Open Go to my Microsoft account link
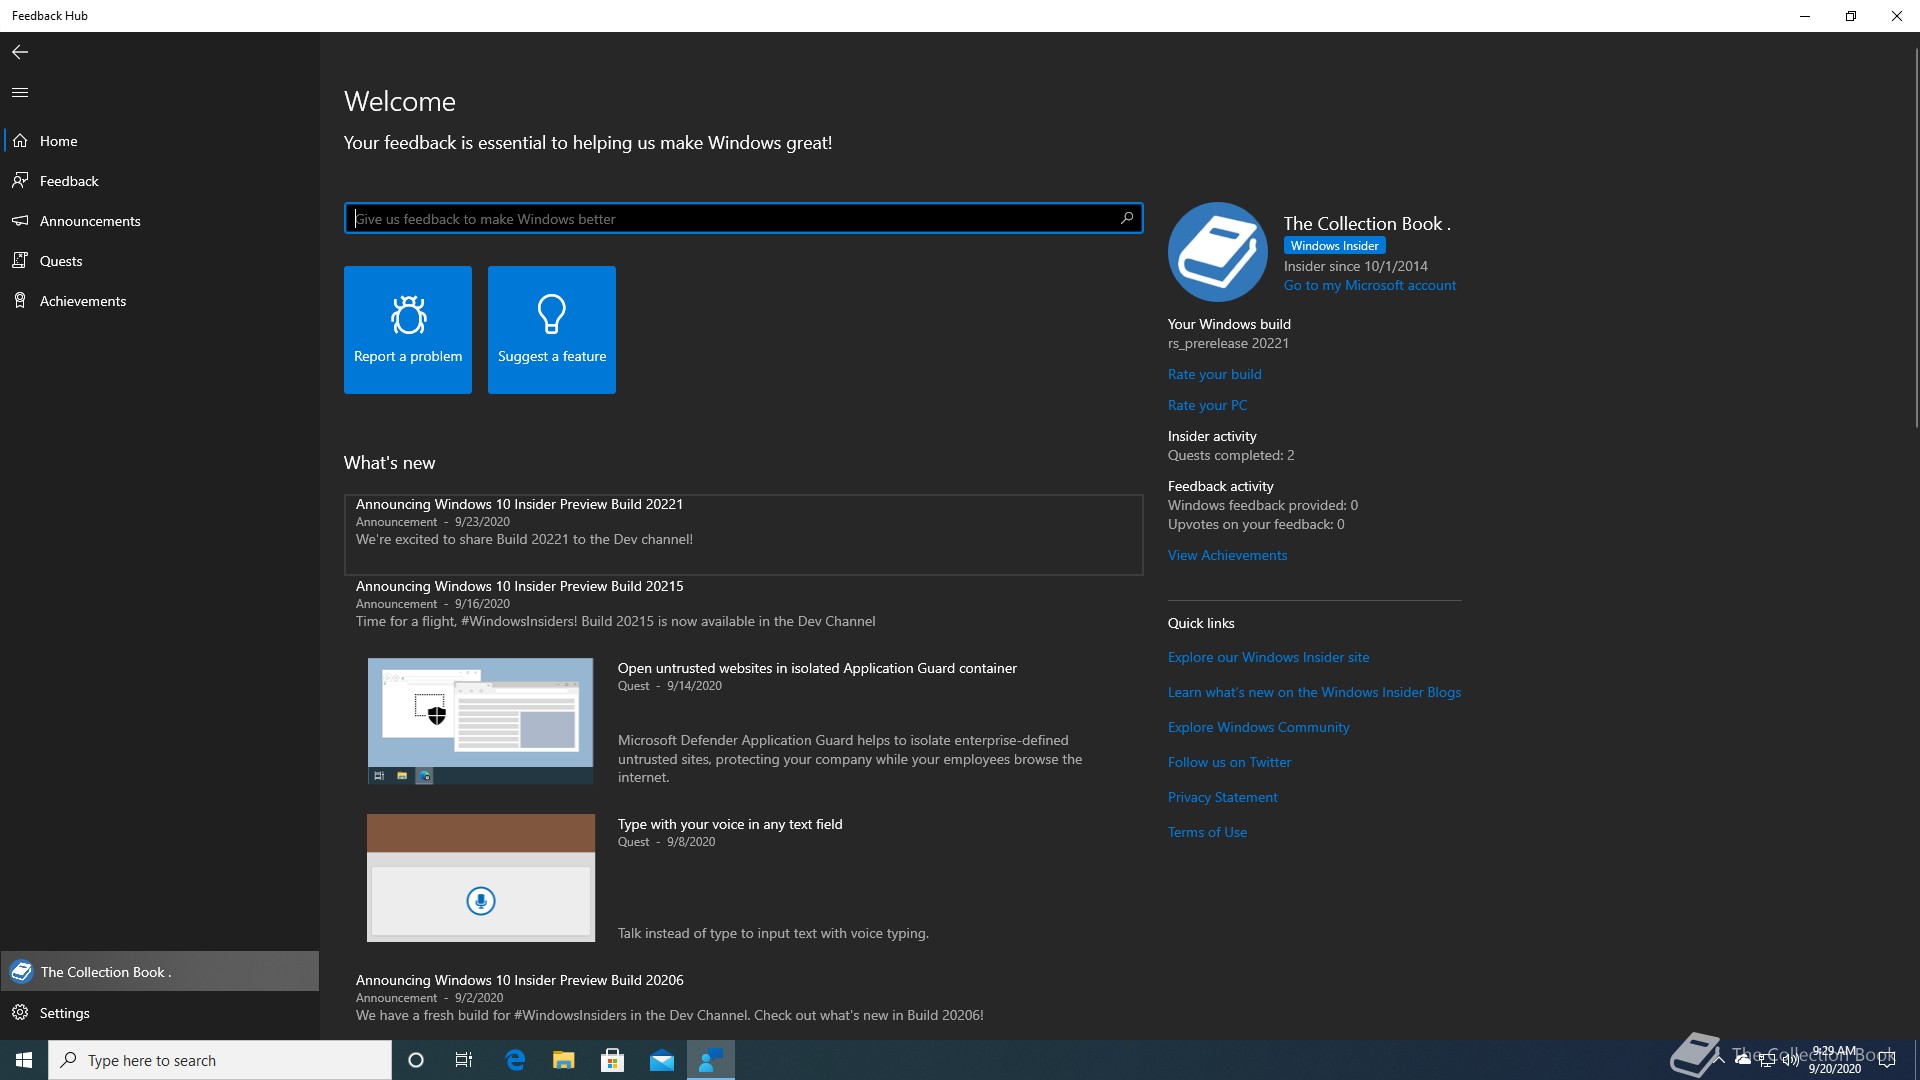The height and width of the screenshot is (1080, 1920). (x=1369, y=286)
